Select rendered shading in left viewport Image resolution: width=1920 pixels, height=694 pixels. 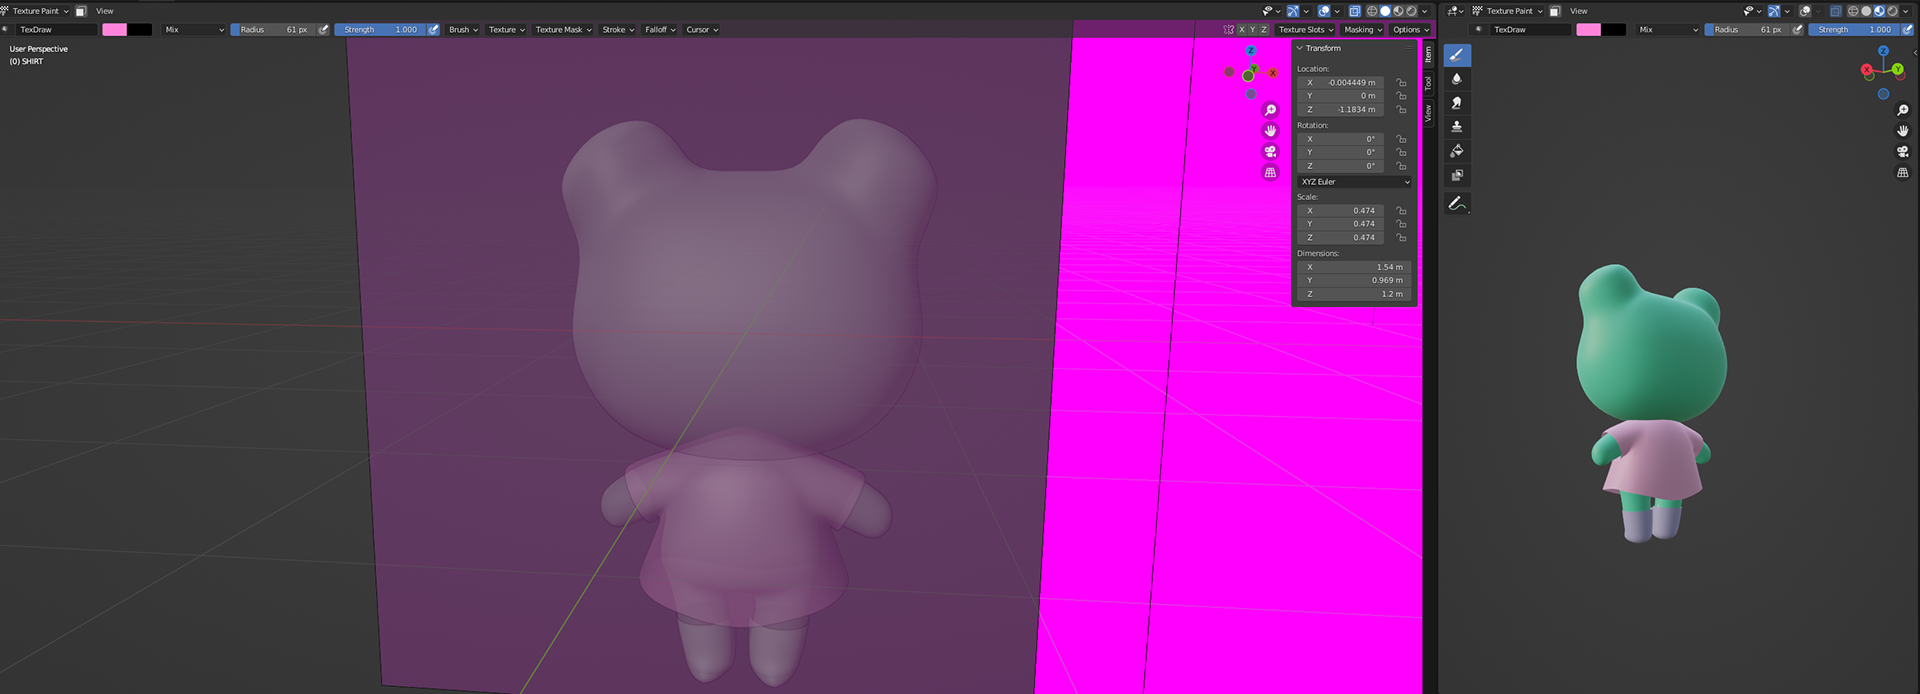(x=1411, y=11)
